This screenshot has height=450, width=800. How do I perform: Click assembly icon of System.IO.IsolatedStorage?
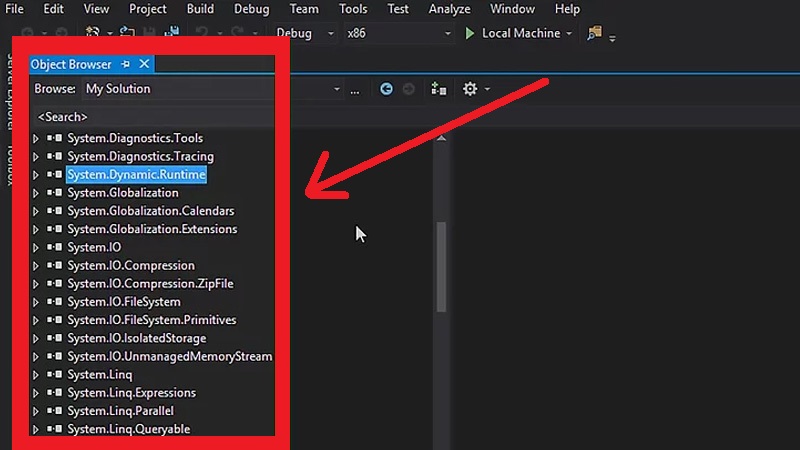55,338
